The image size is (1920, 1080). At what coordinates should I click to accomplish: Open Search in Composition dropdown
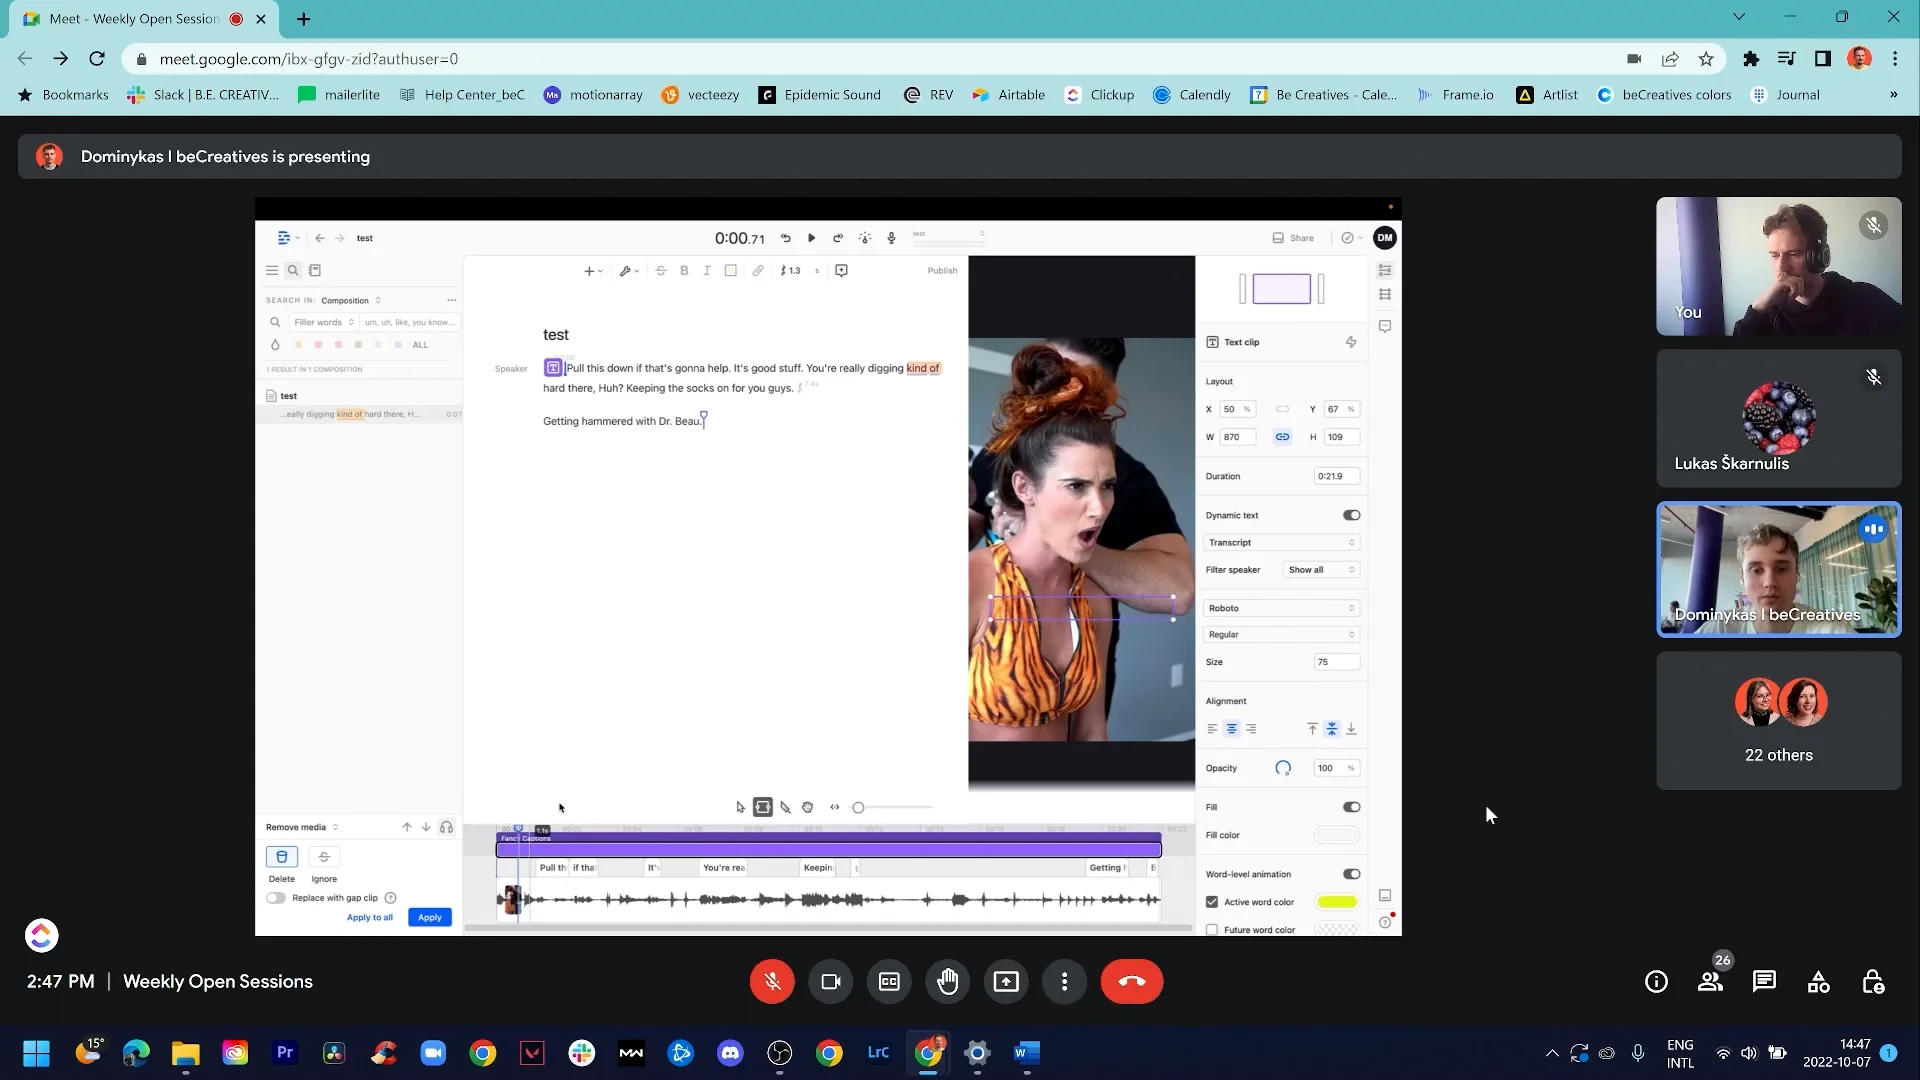pos(350,300)
